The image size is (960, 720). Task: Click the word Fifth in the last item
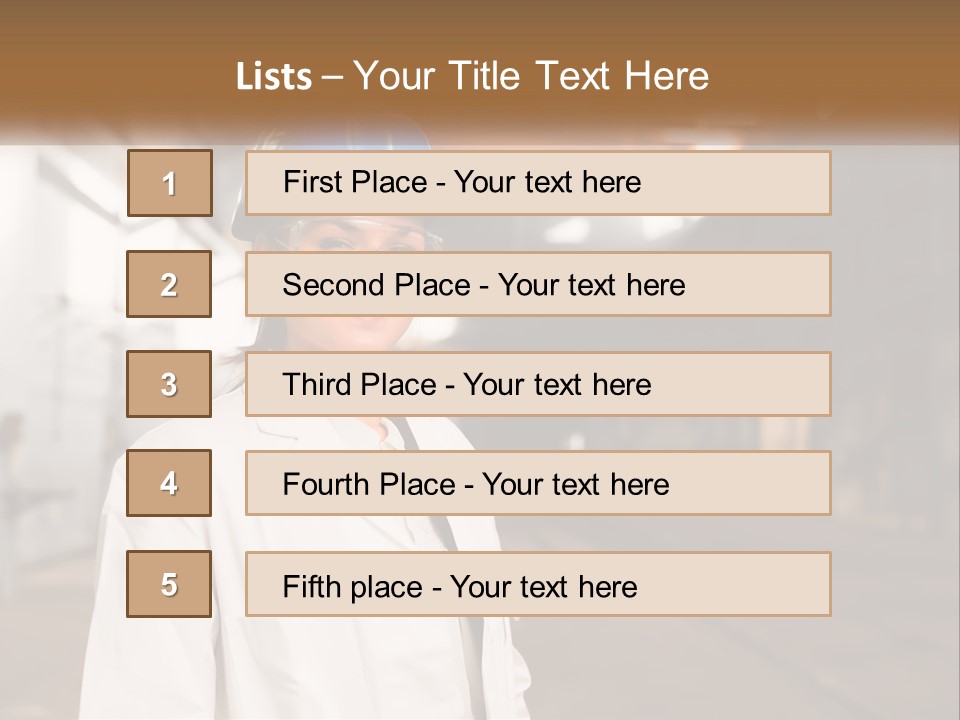(311, 586)
